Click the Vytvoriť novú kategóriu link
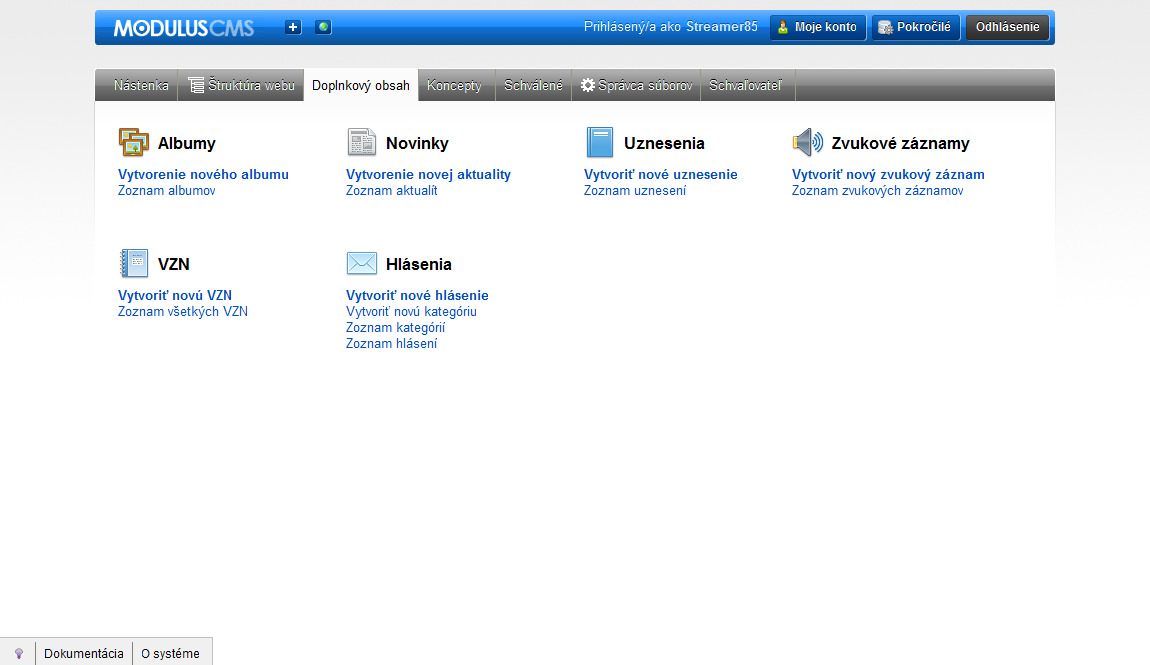Image resolution: width=1150 pixels, height=665 pixels. [411, 311]
